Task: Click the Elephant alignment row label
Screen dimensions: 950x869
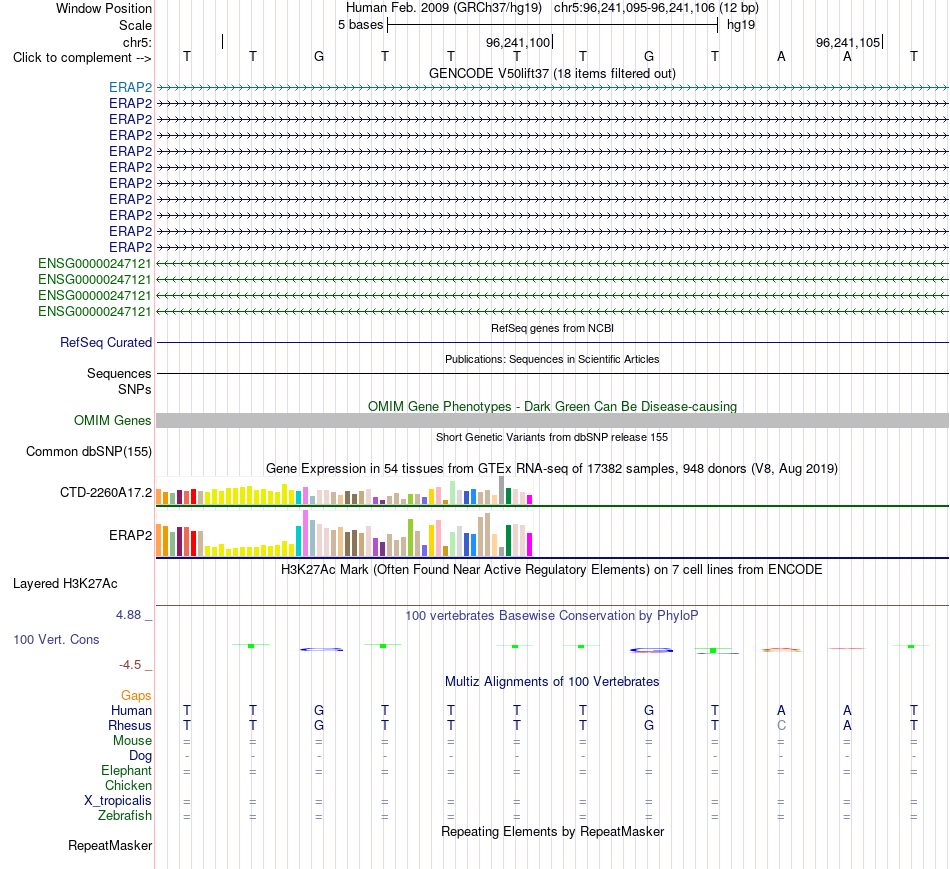Action: click(126, 771)
